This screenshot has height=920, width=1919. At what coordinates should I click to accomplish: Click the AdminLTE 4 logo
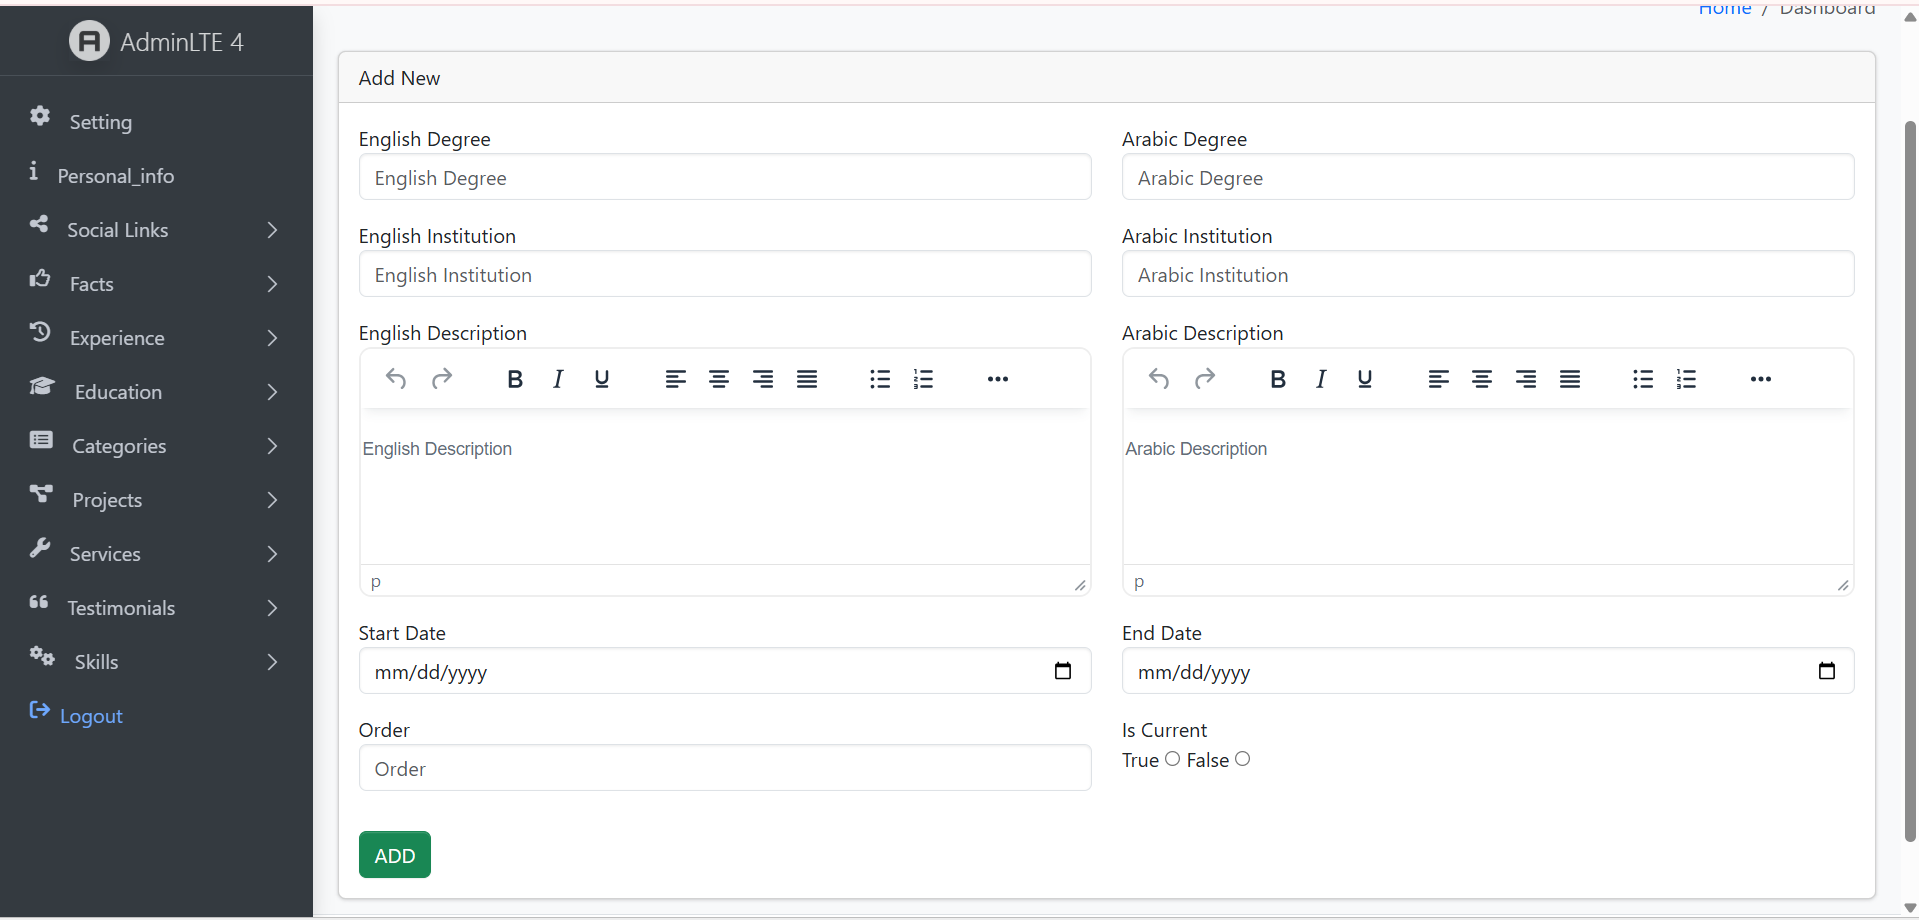89,41
